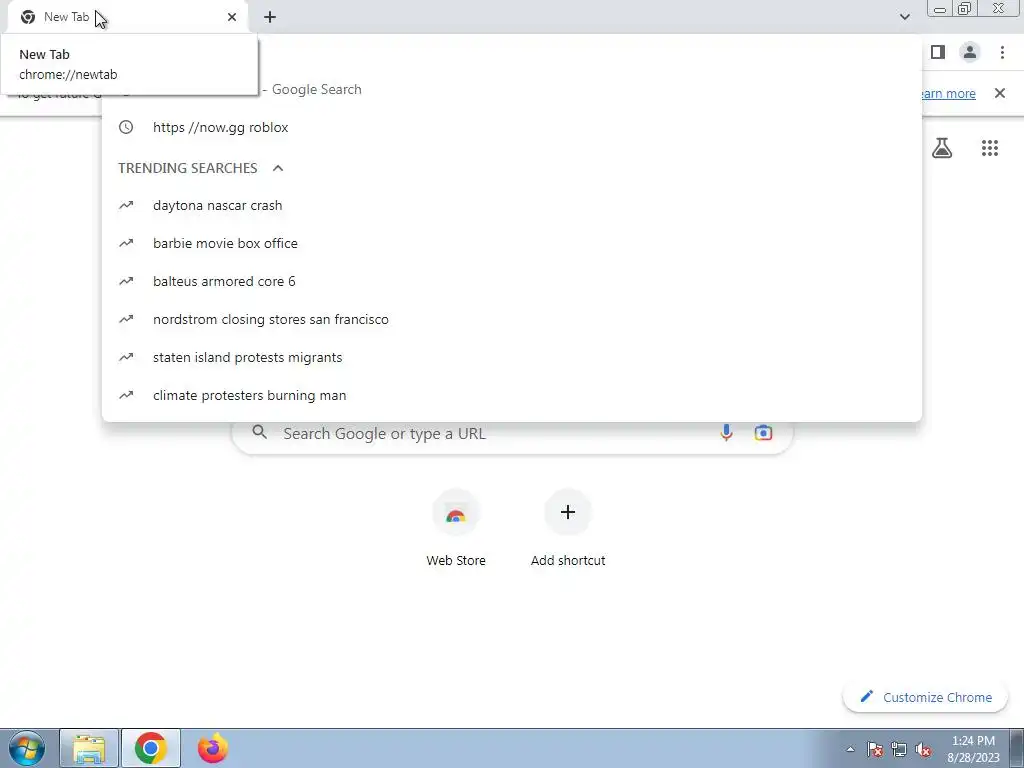Click trending arrow icon beside nordstrom closing stores
Image resolution: width=1024 pixels, height=768 pixels.
(x=126, y=319)
